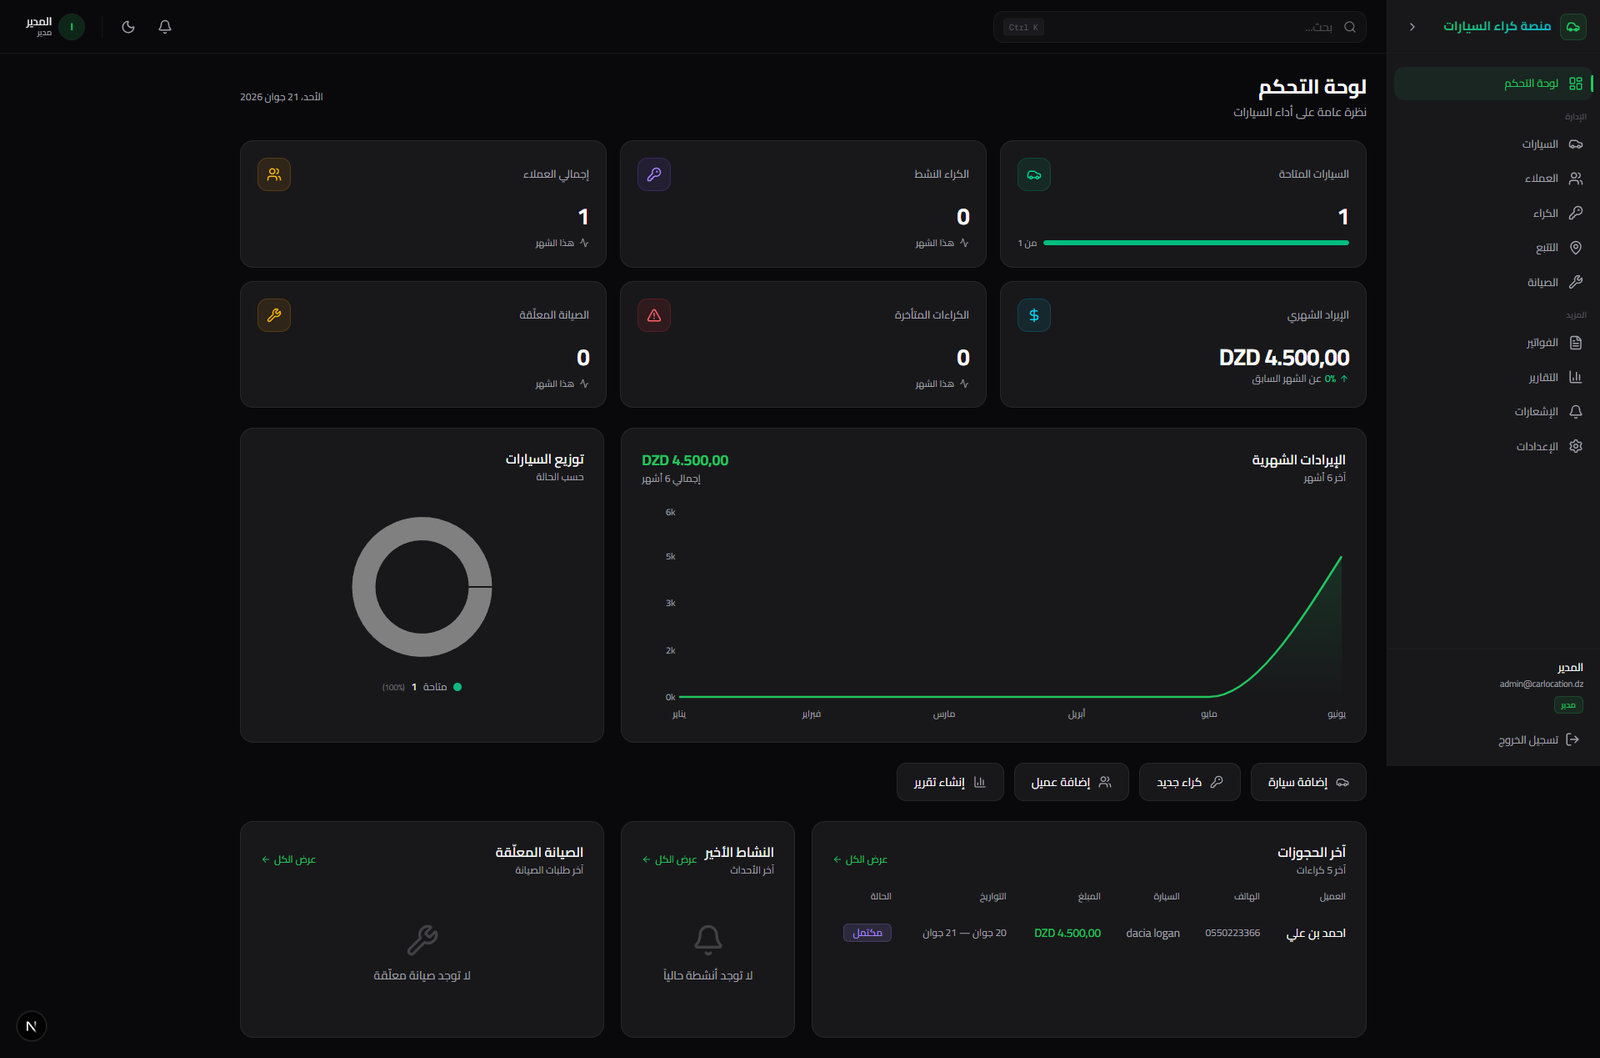Click the bar chart icon for التقارير
The image size is (1600, 1058).
(1576, 377)
